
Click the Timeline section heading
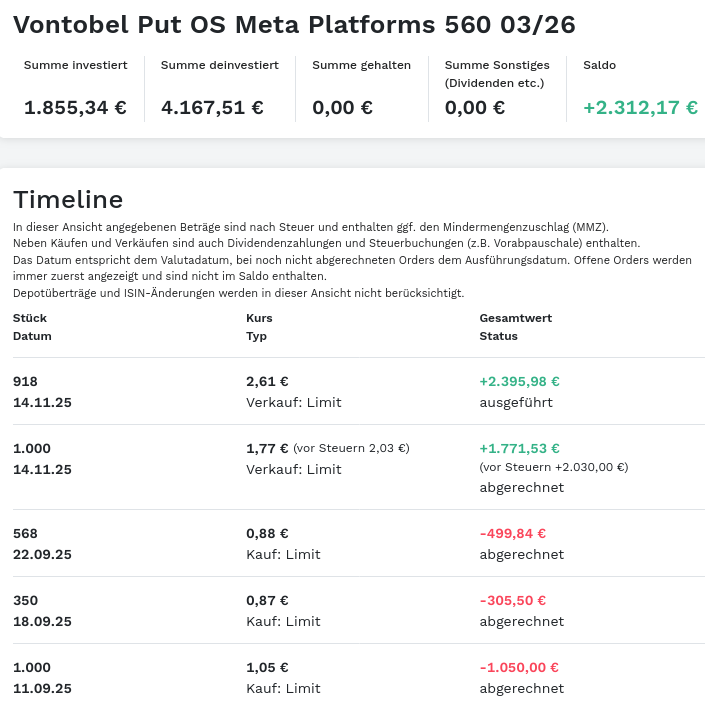point(68,199)
